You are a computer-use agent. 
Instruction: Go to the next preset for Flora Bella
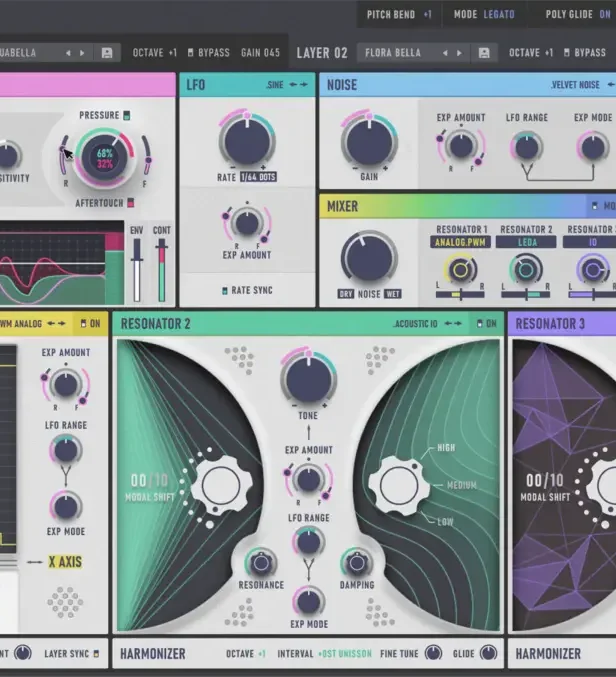pyautogui.click(x=459, y=53)
